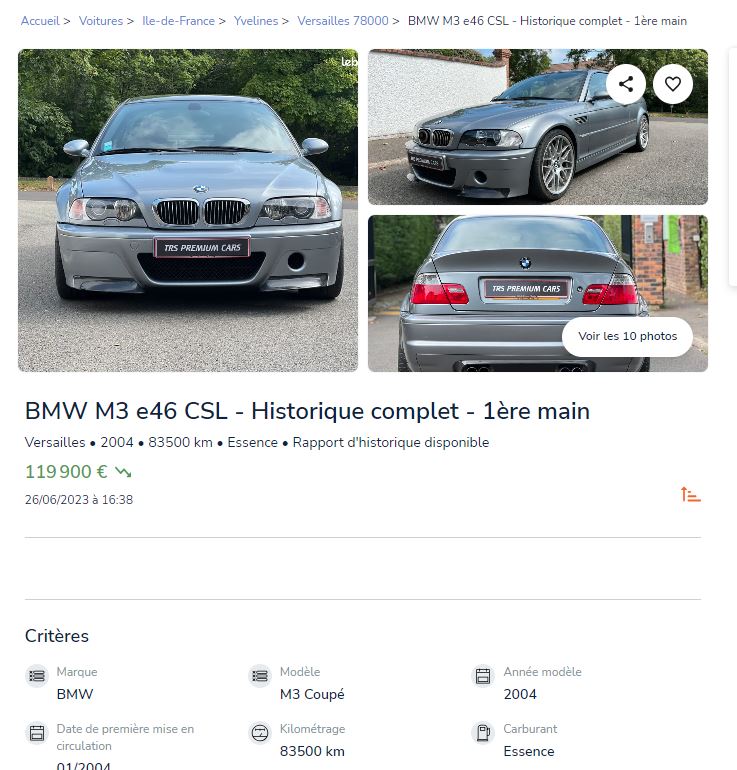Open the Accueil breadcrumb link
Image resolution: width=737 pixels, height=770 pixels.
click(40, 21)
